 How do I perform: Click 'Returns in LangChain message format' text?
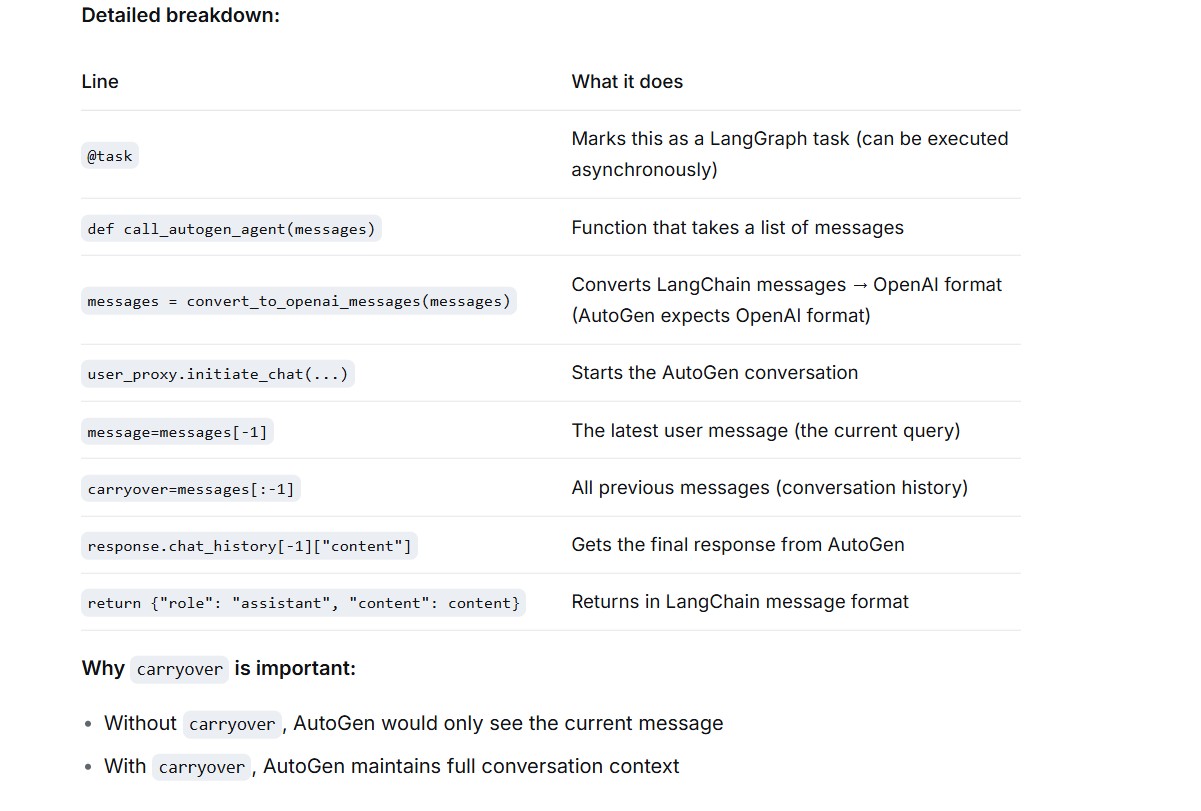[x=740, y=602]
